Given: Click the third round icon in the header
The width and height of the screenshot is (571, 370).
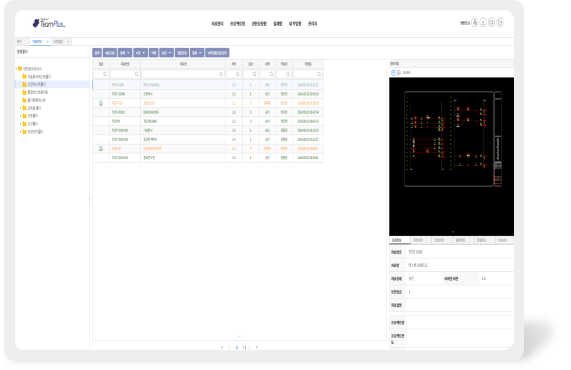Looking at the screenshot, I should [491, 23].
